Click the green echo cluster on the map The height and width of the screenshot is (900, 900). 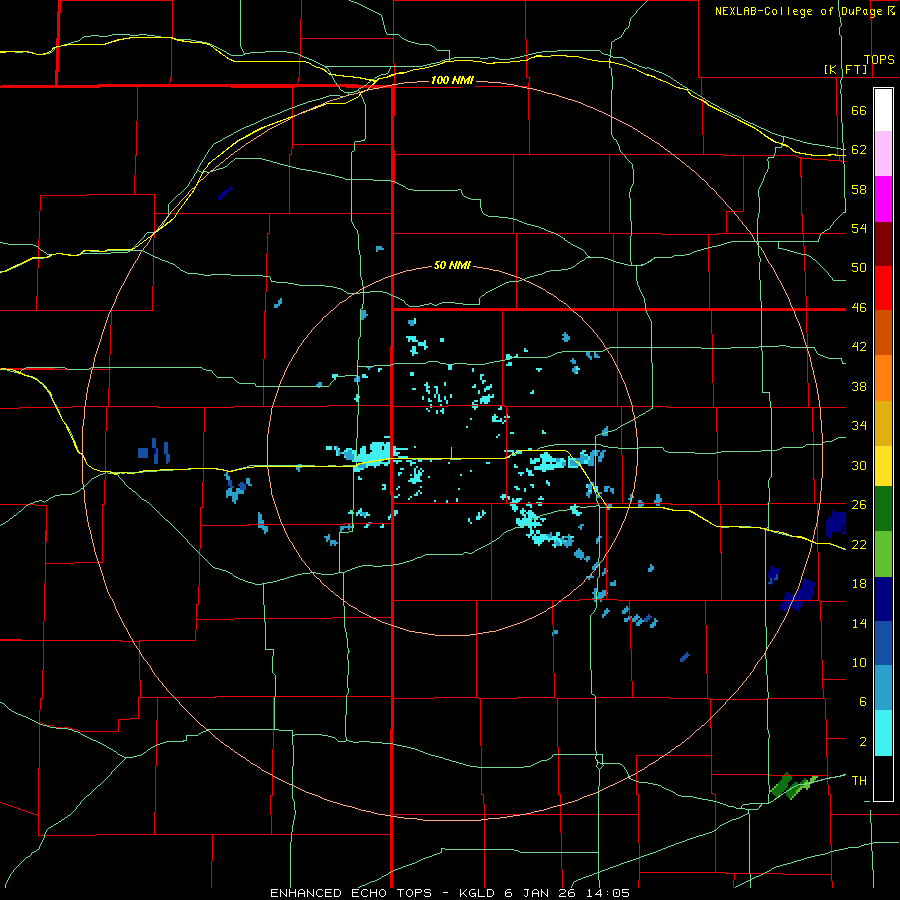point(793,786)
